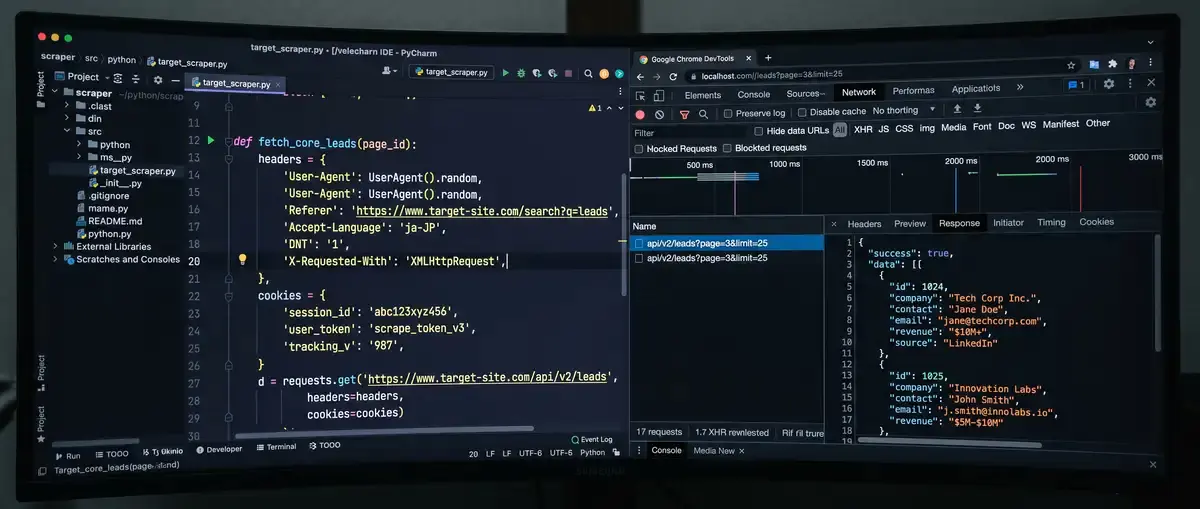Check the Mocked Requests checkbox

(638, 149)
